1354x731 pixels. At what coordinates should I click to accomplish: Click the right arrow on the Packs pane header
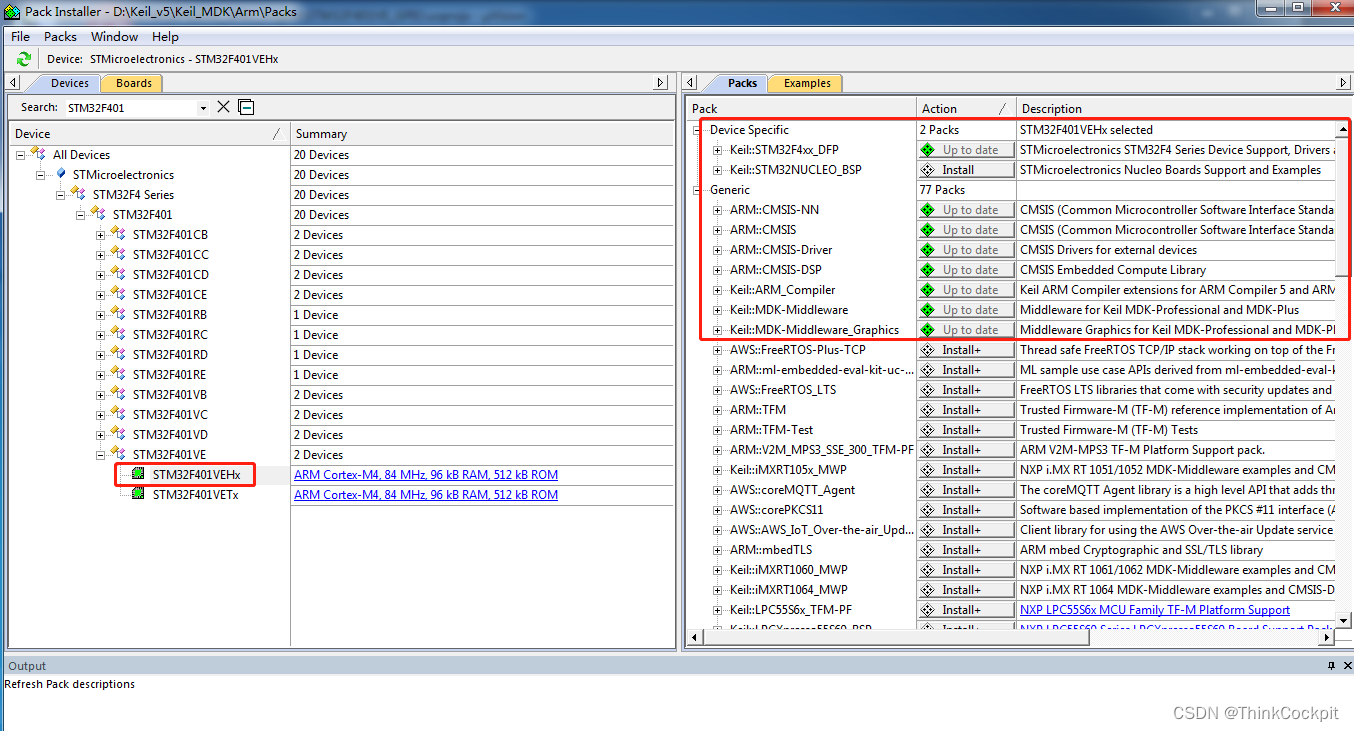coord(1343,83)
